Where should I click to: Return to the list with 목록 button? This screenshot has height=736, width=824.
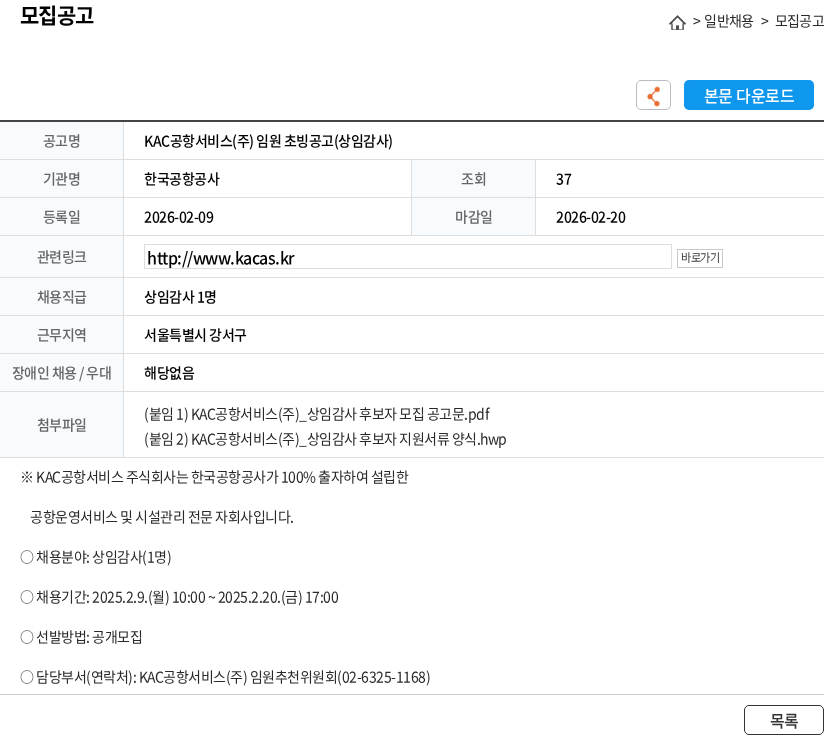[x=784, y=720]
